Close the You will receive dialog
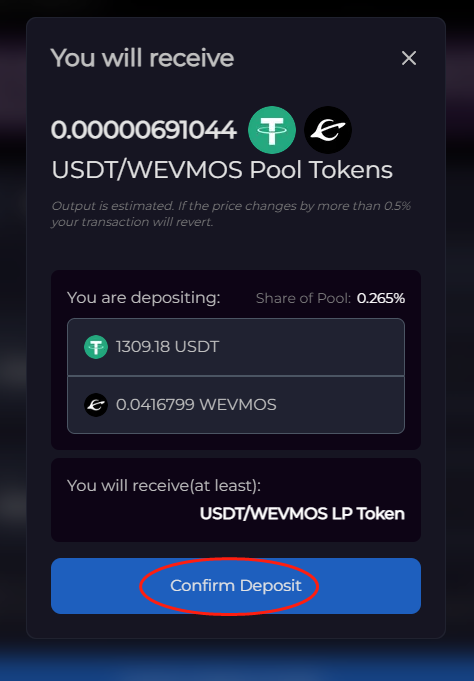 pyautogui.click(x=409, y=58)
